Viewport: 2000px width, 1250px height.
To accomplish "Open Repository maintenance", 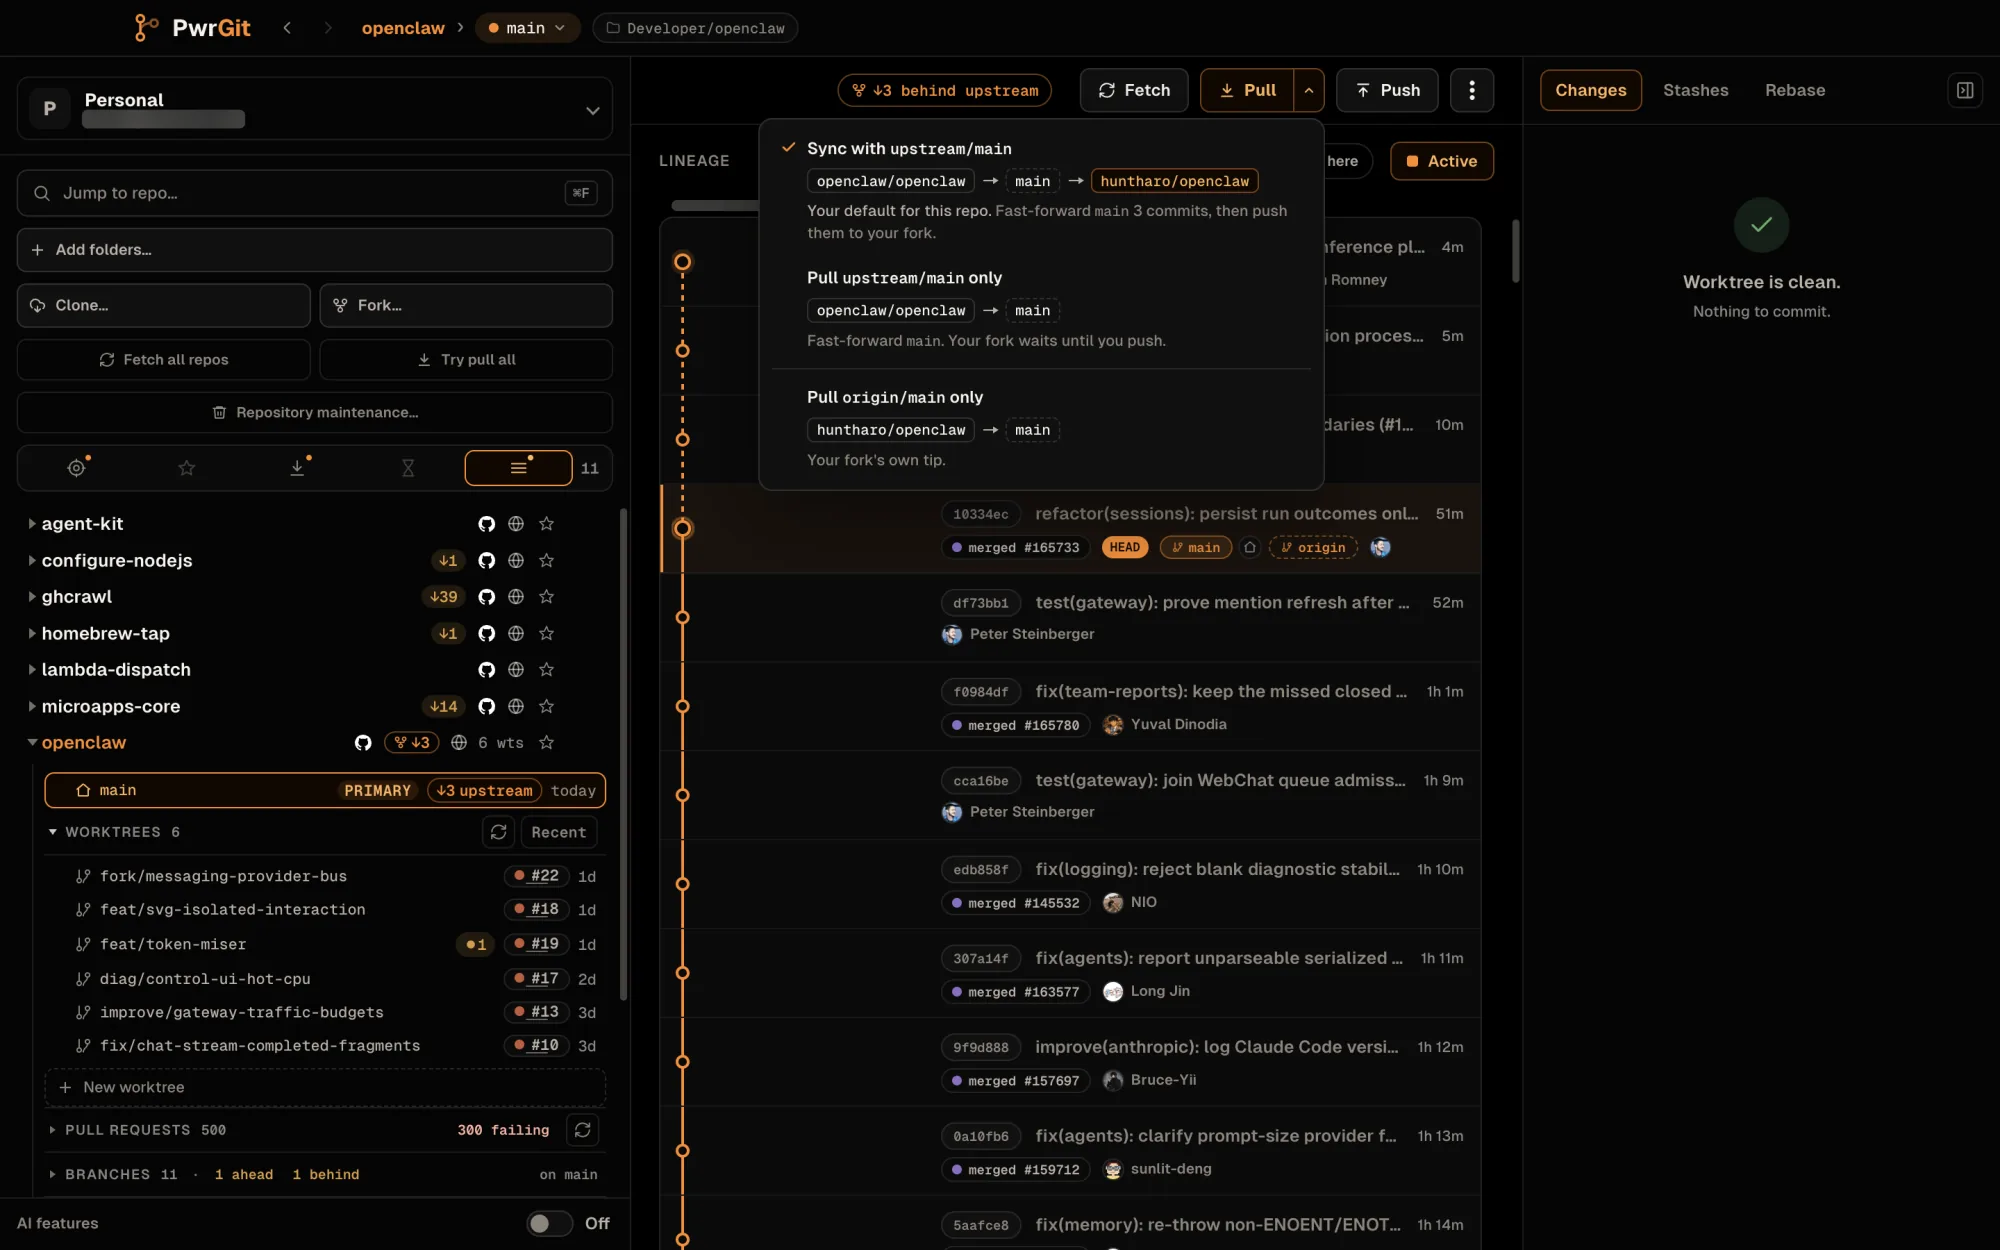I will (x=314, y=413).
